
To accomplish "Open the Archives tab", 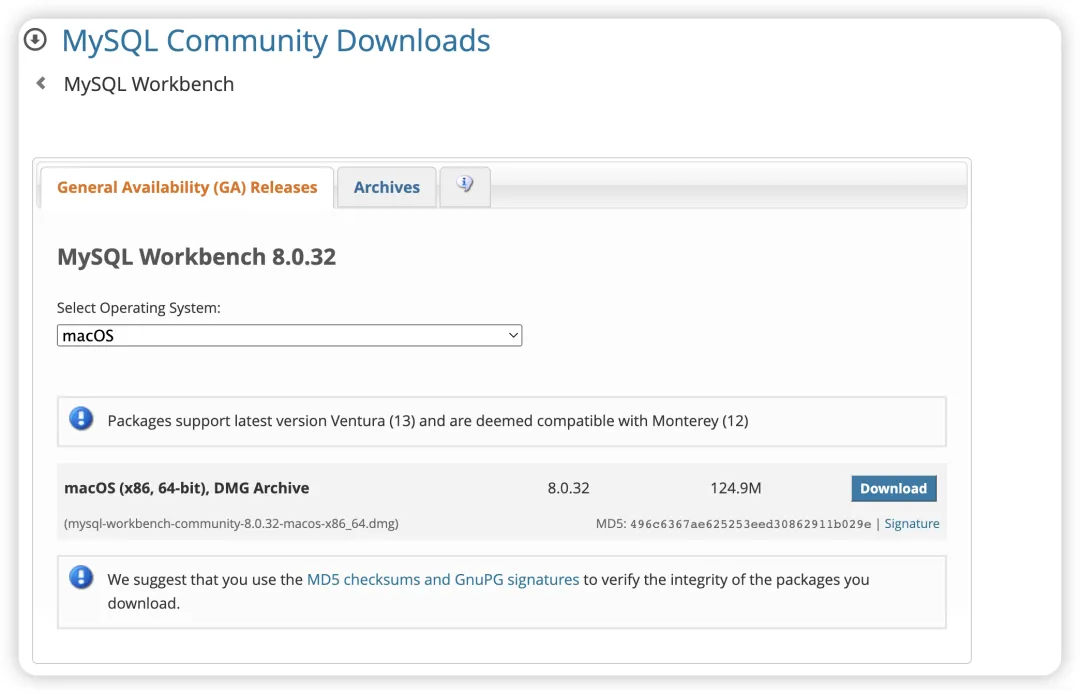I will click(x=386, y=187).
